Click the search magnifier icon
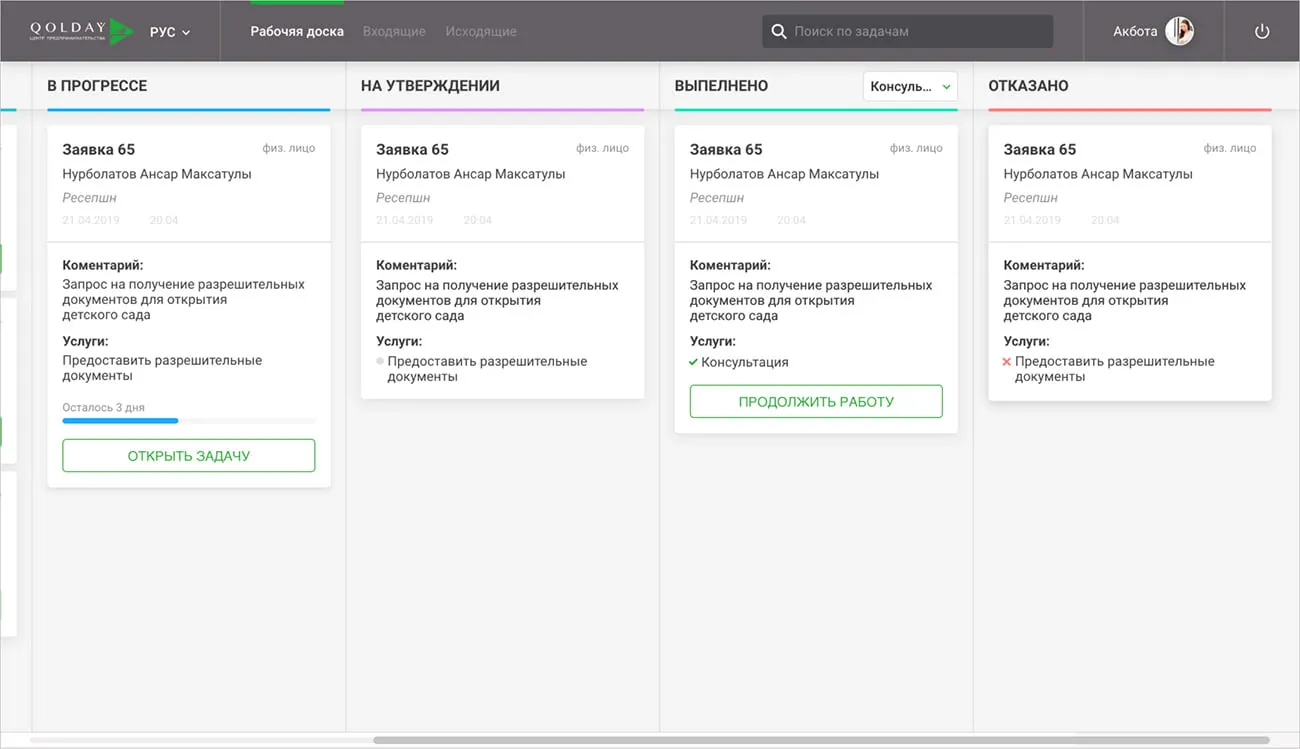The image size is (1300, 749). pos(779,31)
